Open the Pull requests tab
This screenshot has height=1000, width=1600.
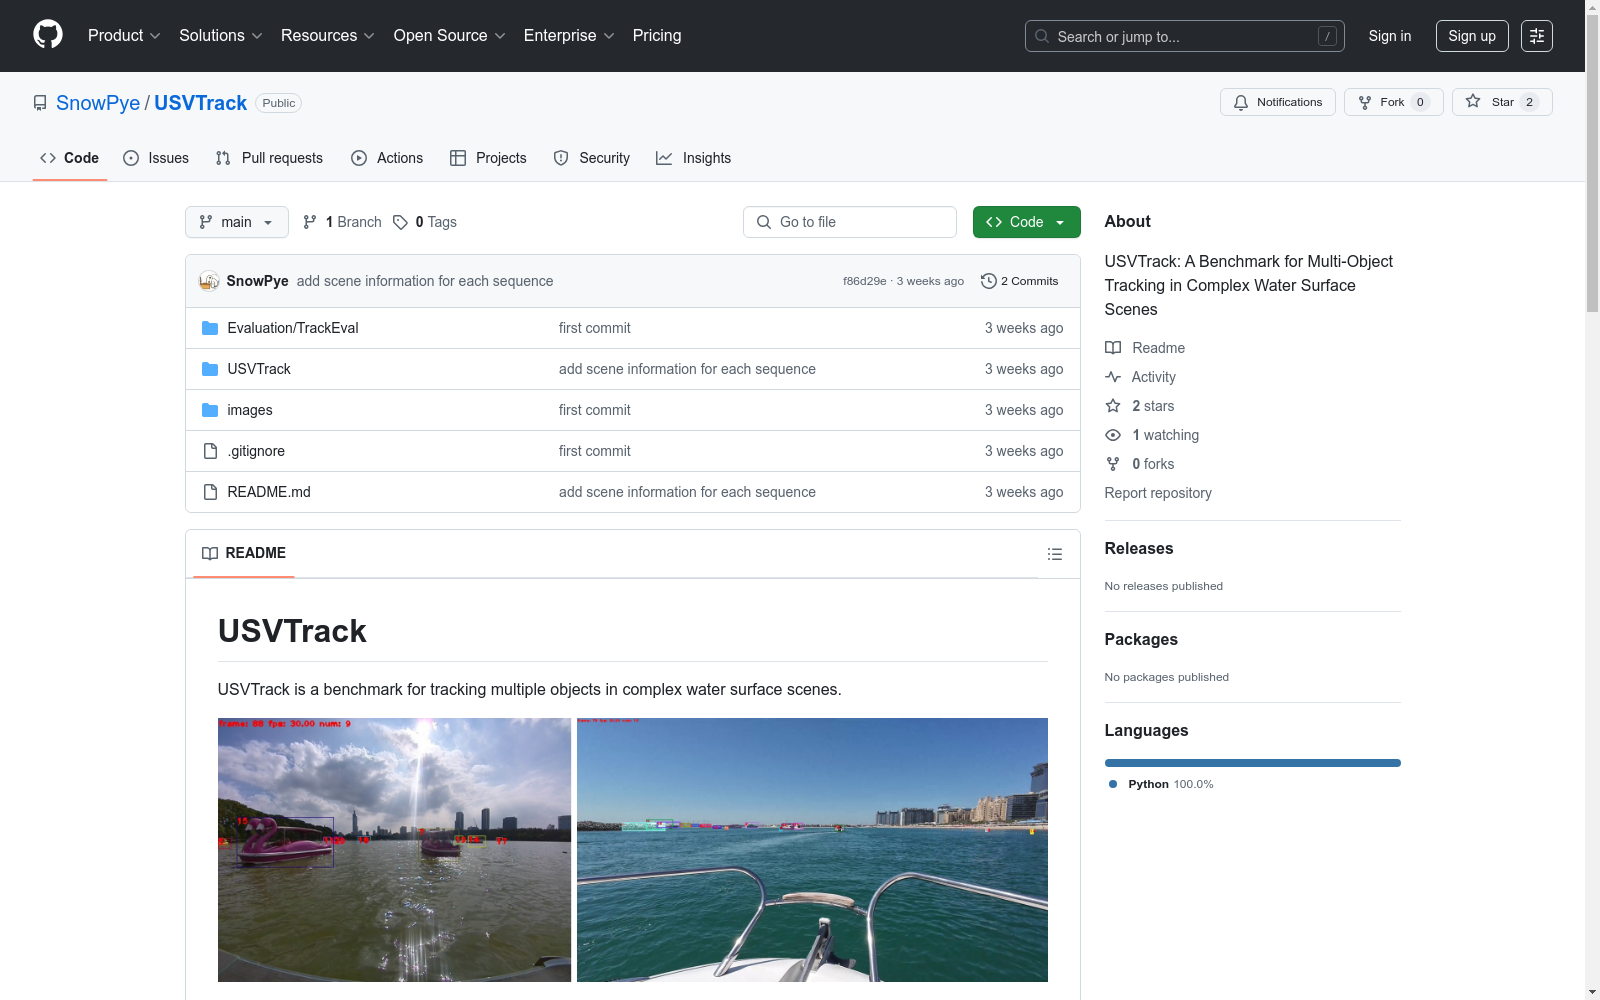(x=269, y=158)
